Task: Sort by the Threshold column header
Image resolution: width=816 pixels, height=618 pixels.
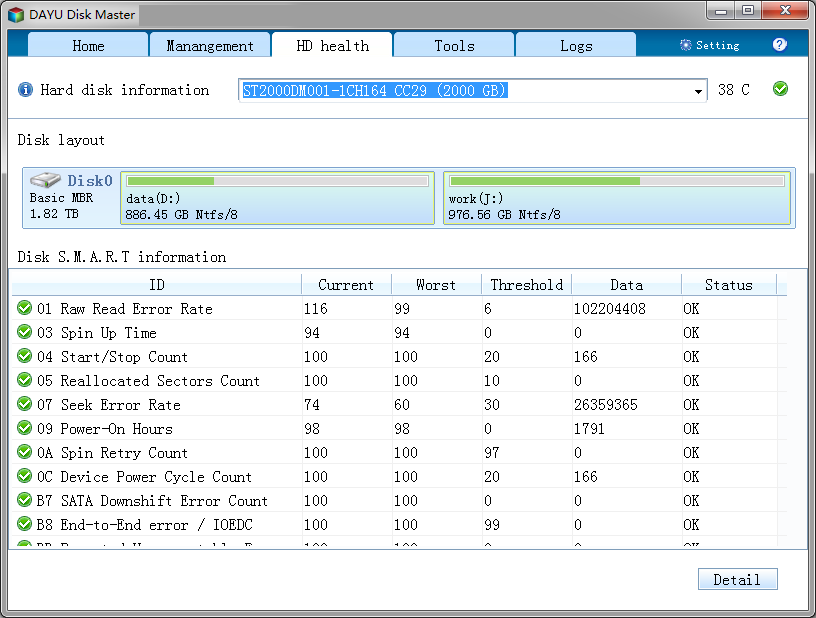Action: tap(526, 285)
